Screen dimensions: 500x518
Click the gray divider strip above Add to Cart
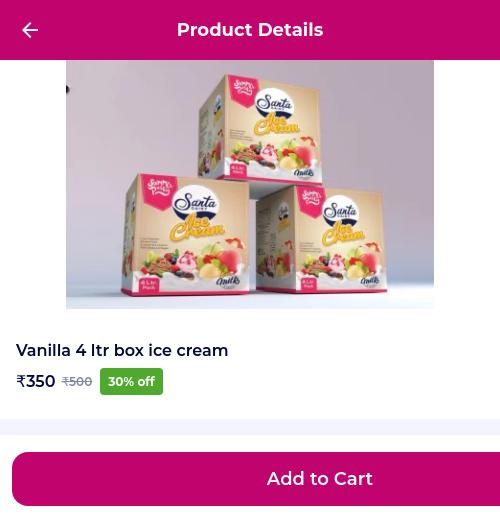point(250,427)
